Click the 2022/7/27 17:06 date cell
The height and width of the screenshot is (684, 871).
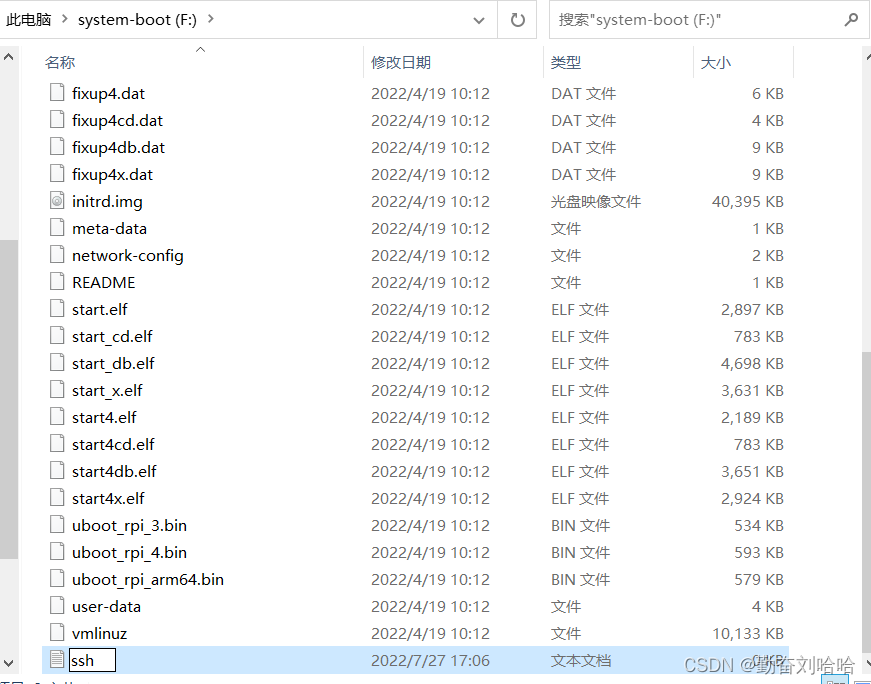[x=431, y=661]
